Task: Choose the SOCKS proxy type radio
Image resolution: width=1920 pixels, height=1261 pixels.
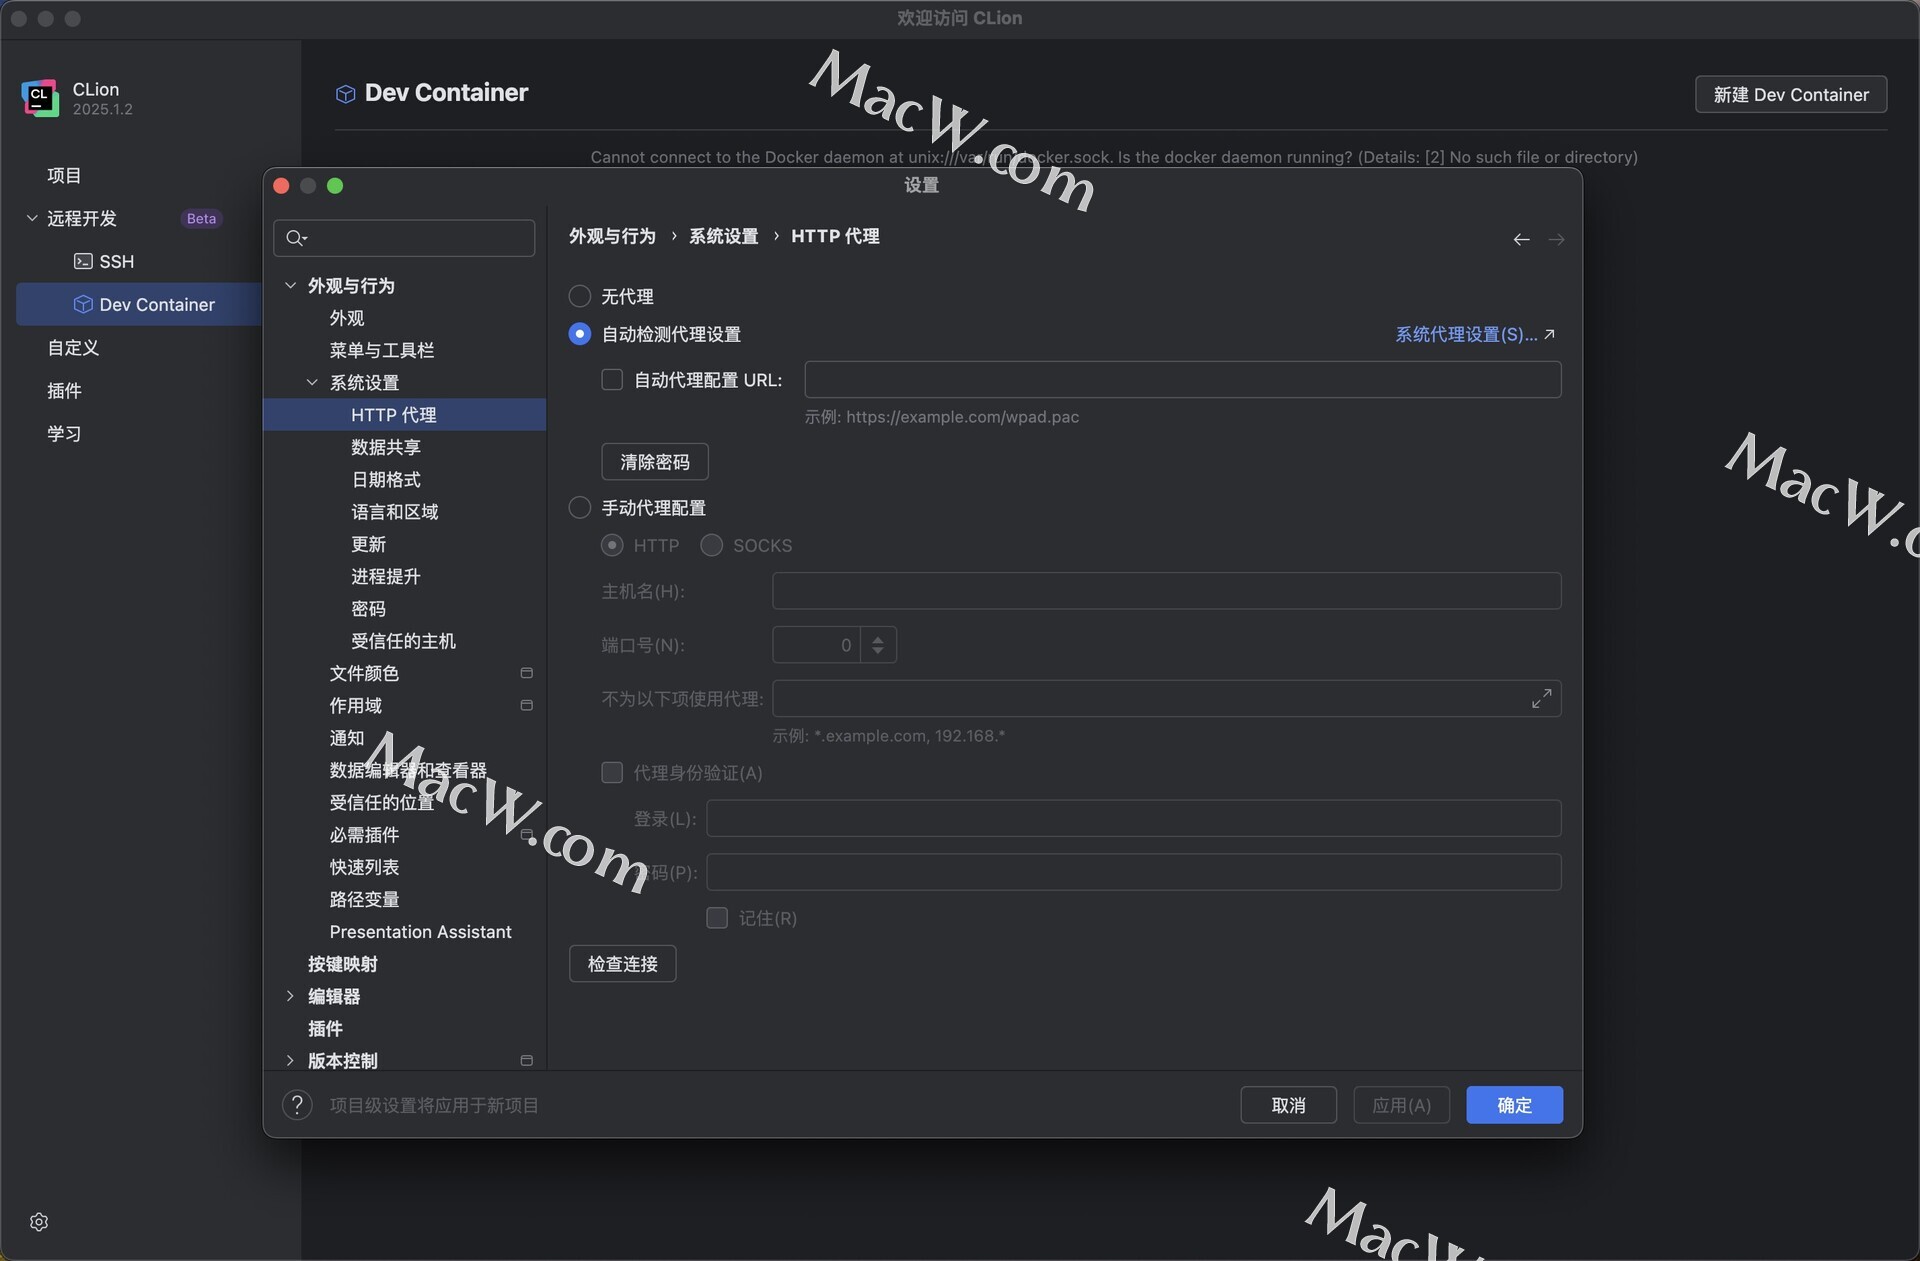Action: (711, 545)
